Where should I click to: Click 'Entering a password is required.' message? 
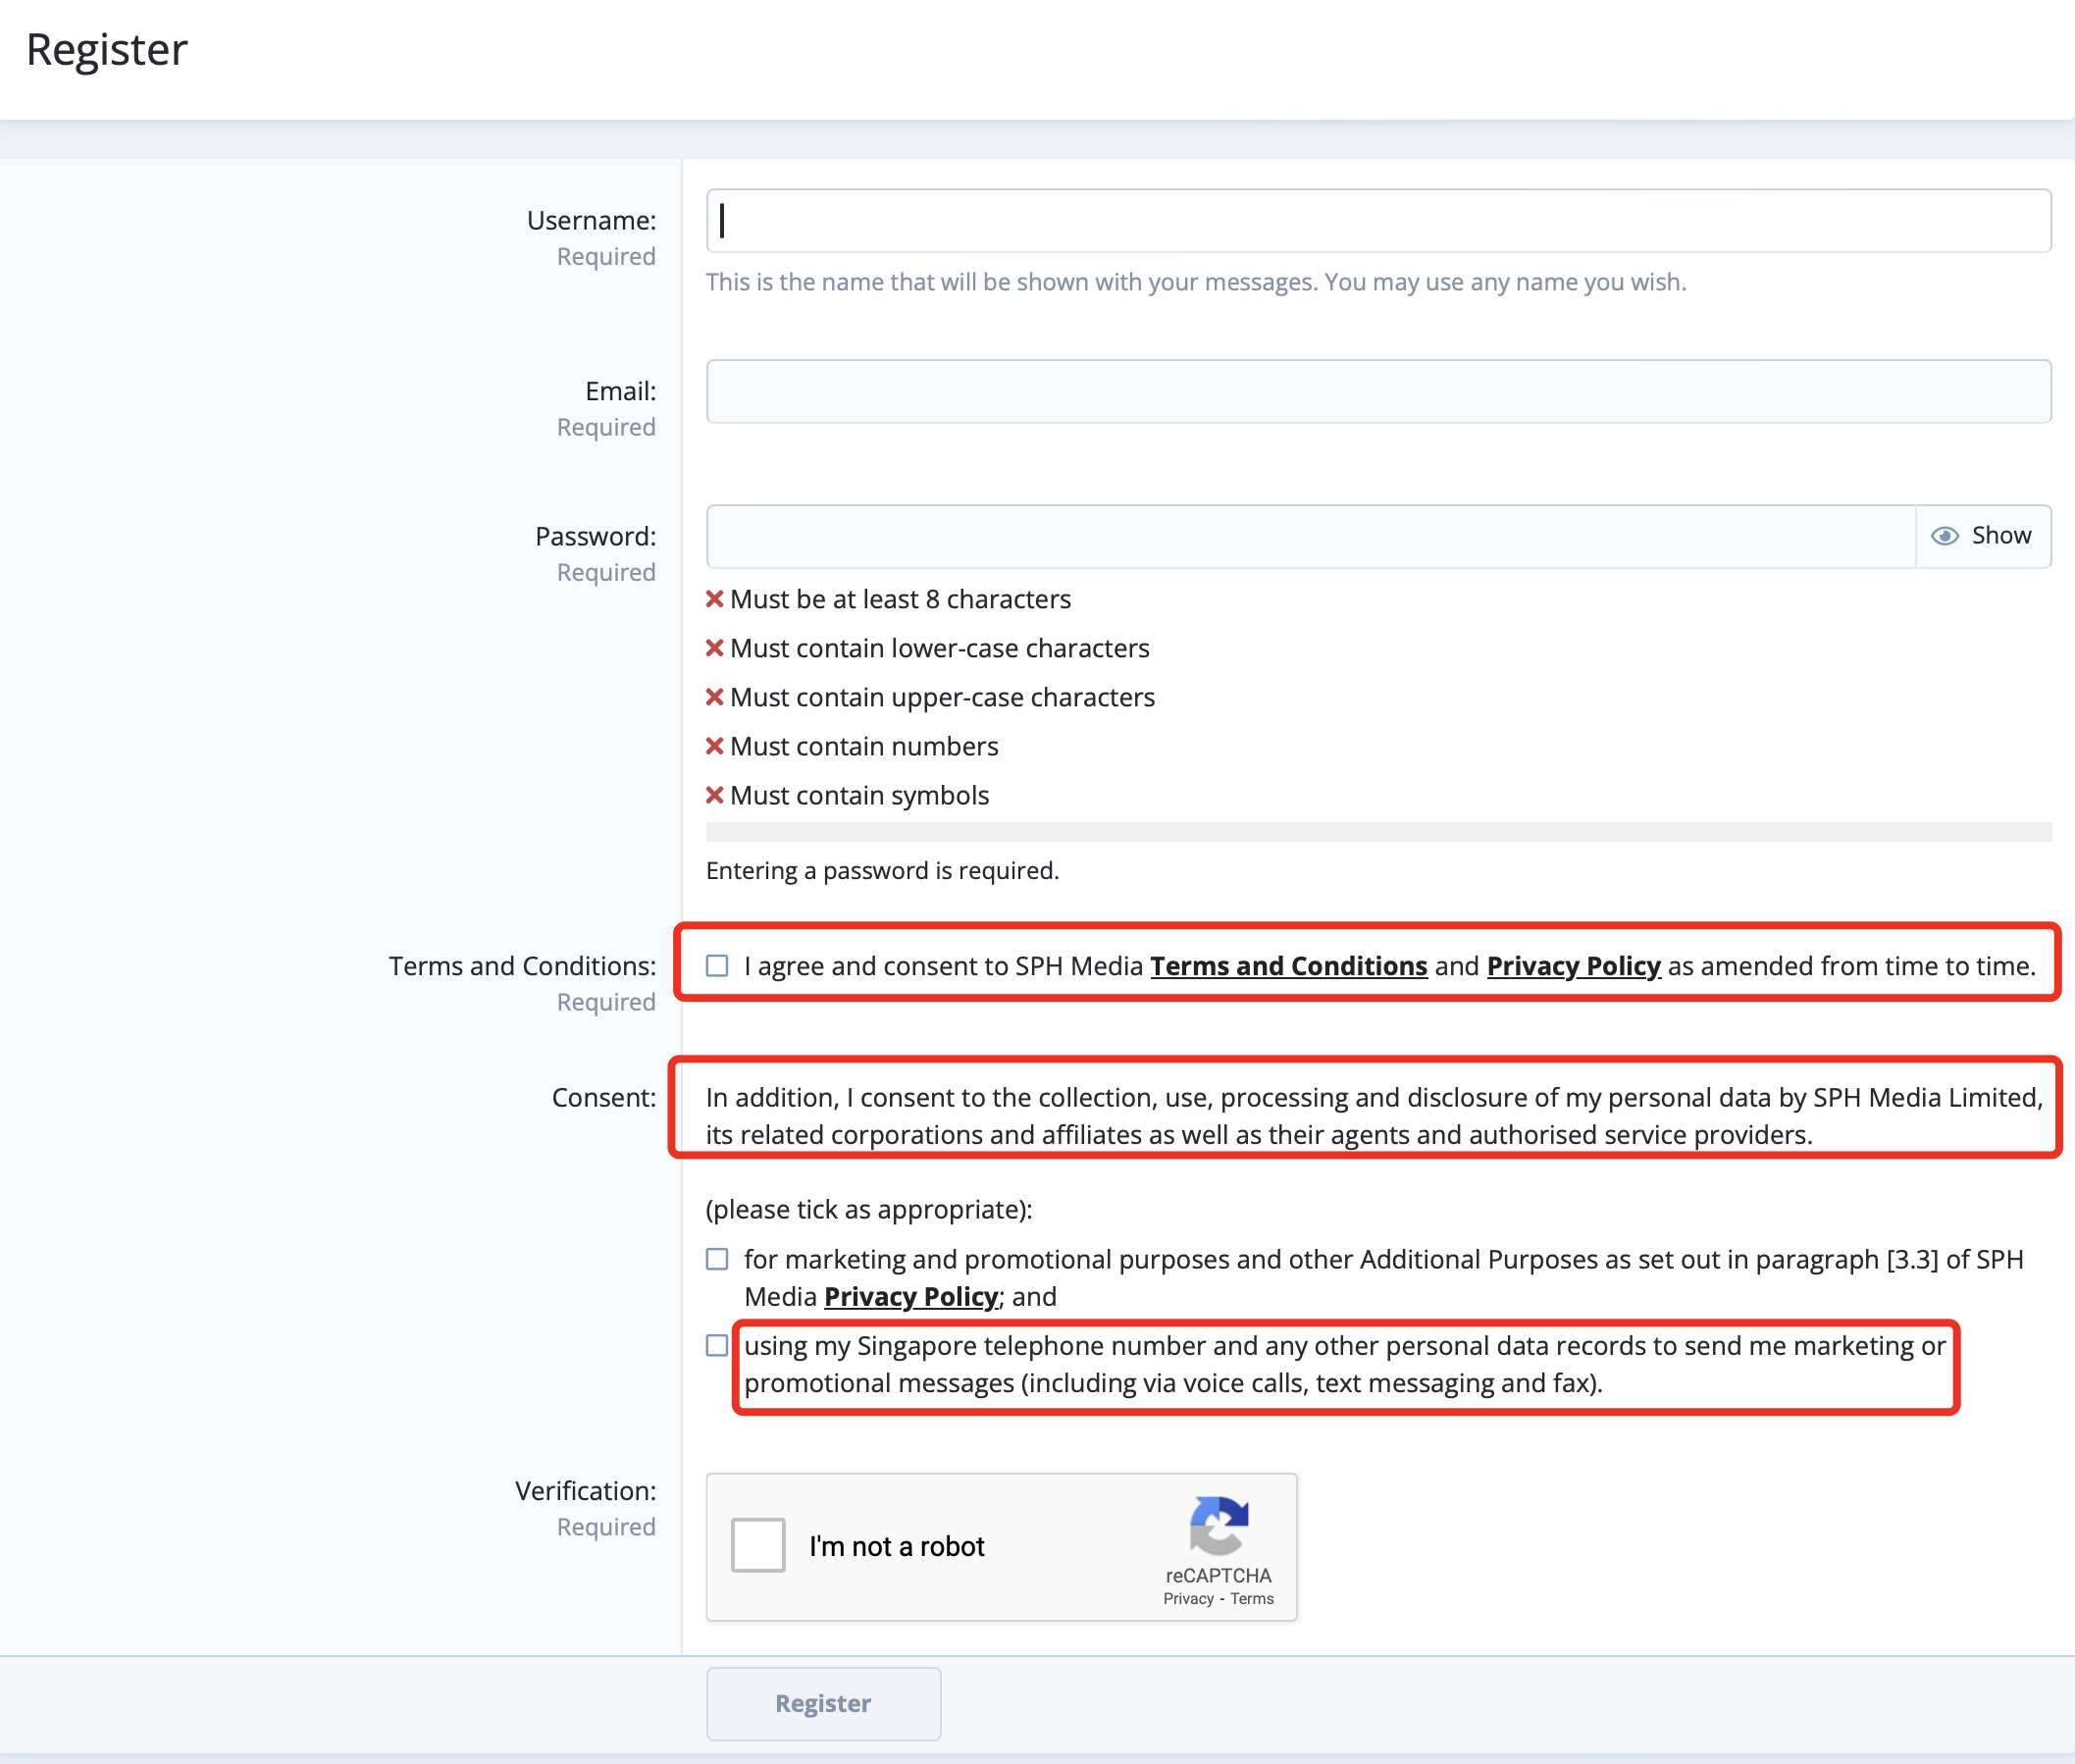click(x=882, y=871)
